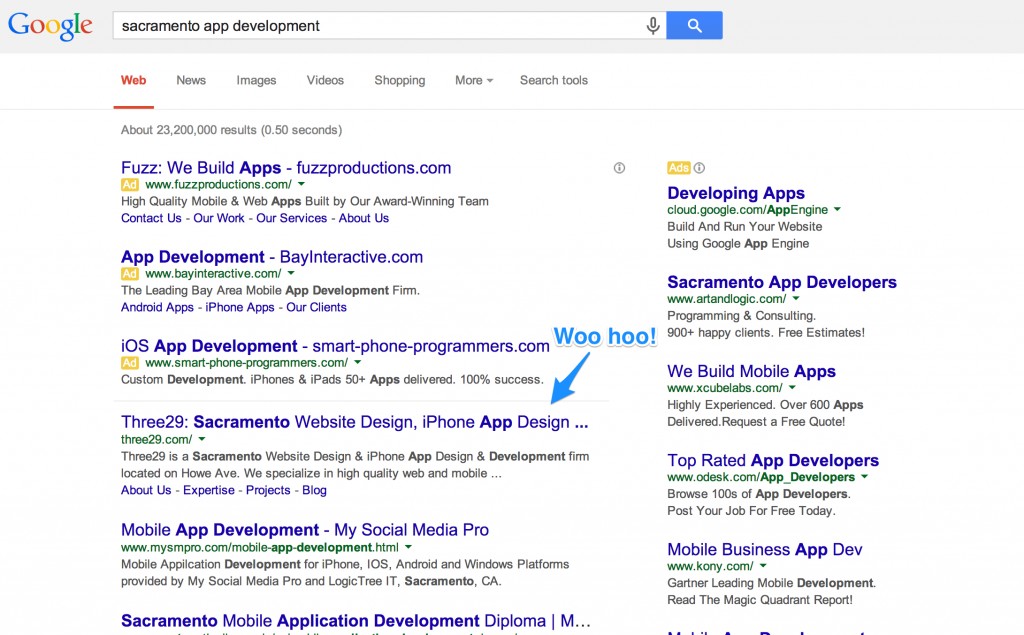Switch to the Images tab
Screen dimensions: 1024x635
point(256,80)
